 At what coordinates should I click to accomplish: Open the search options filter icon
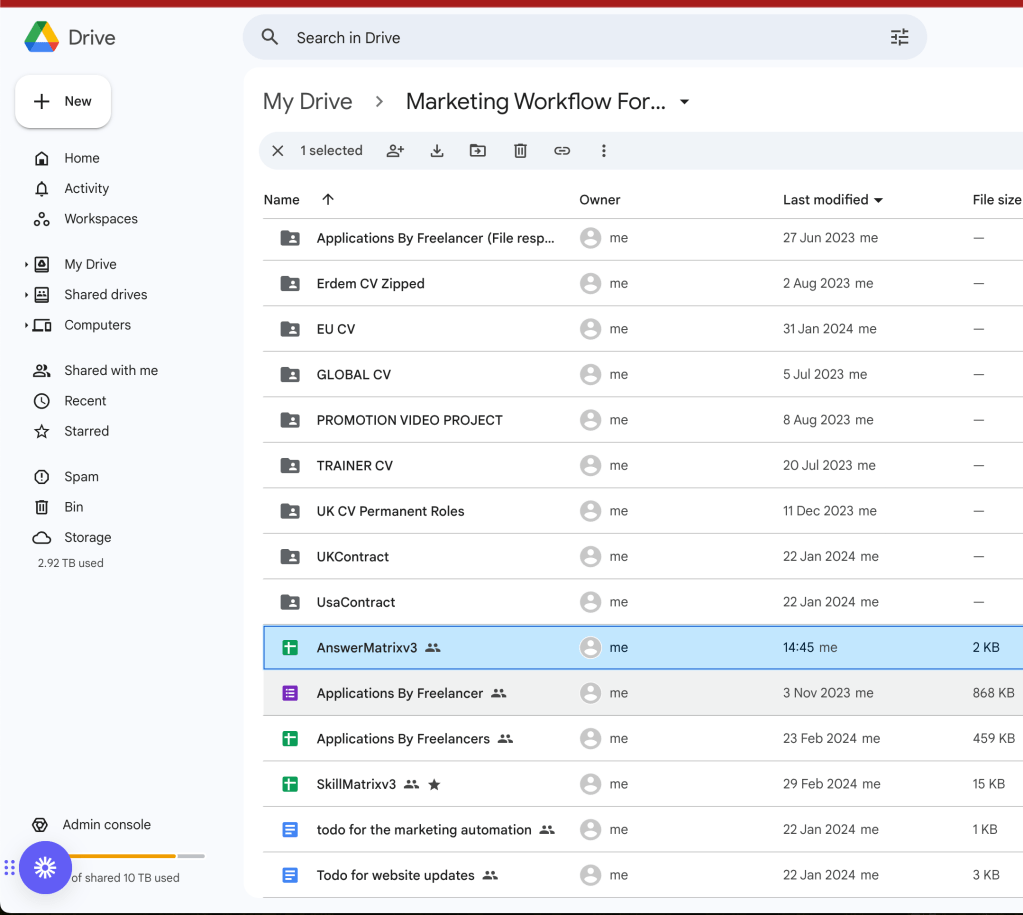[899, 37]
